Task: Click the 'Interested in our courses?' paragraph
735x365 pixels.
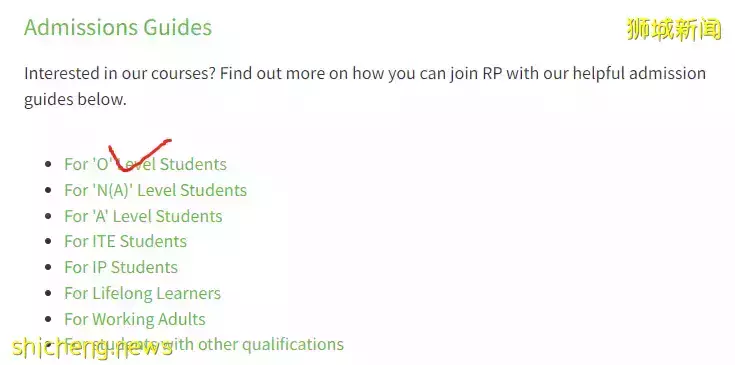Action: (365, 87)
